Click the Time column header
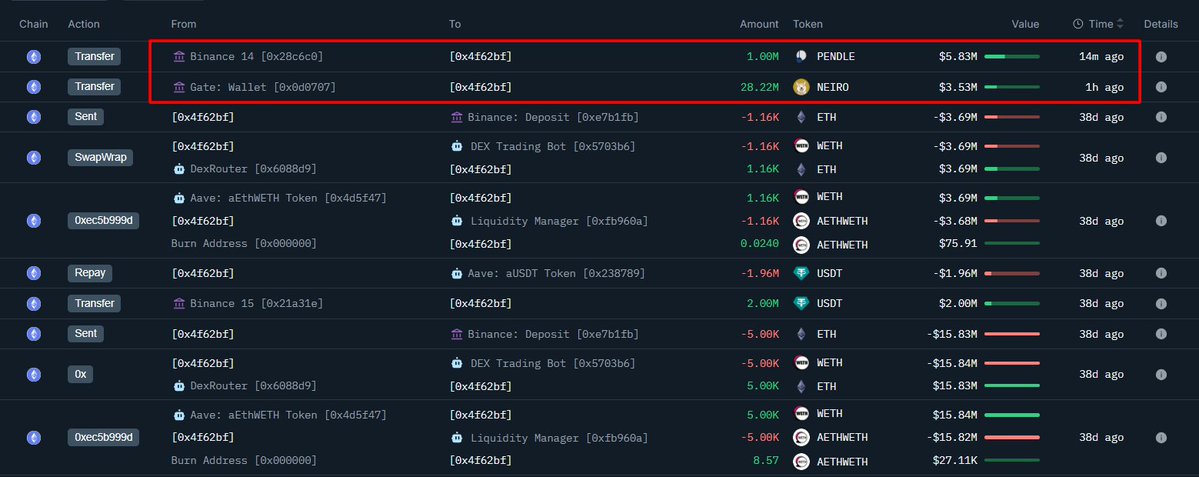 [1098, 24]
